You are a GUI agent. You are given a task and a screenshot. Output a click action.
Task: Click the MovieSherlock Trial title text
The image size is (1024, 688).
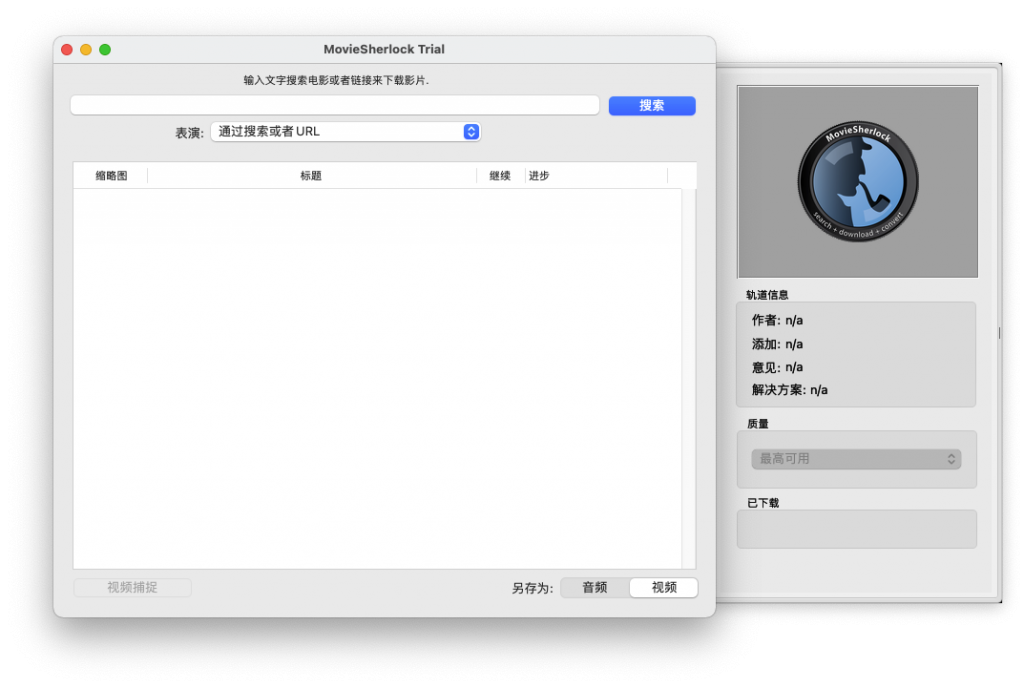tap(384, 49)
